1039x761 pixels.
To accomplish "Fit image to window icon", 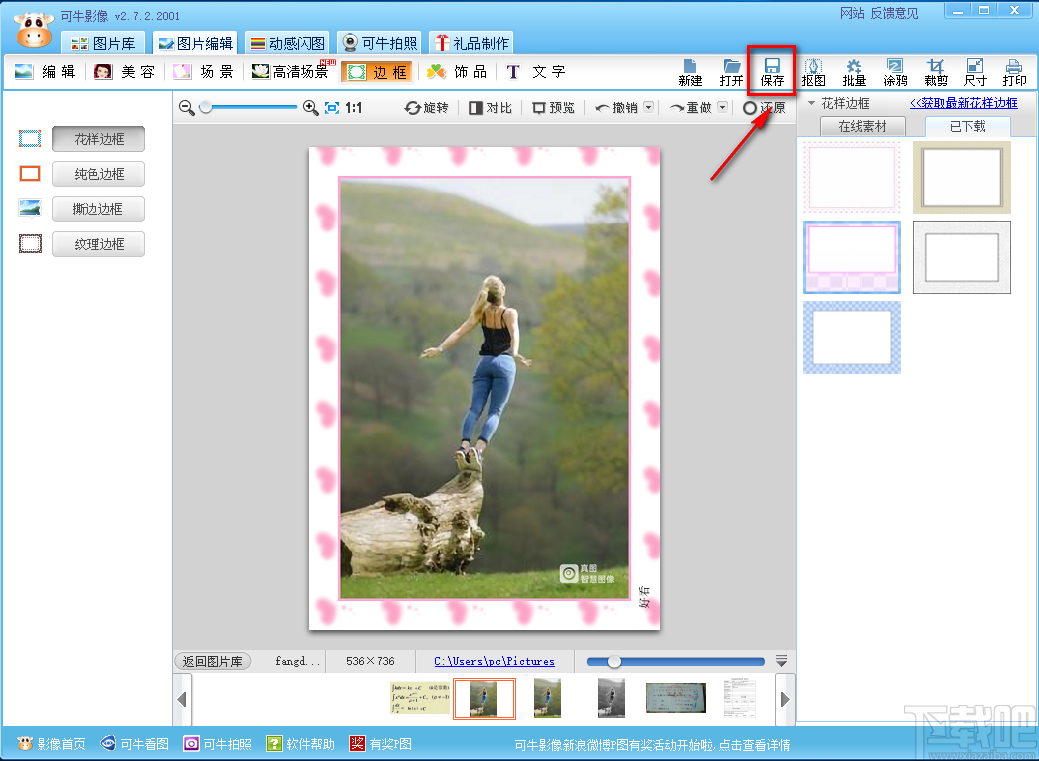I will point(332,108).
